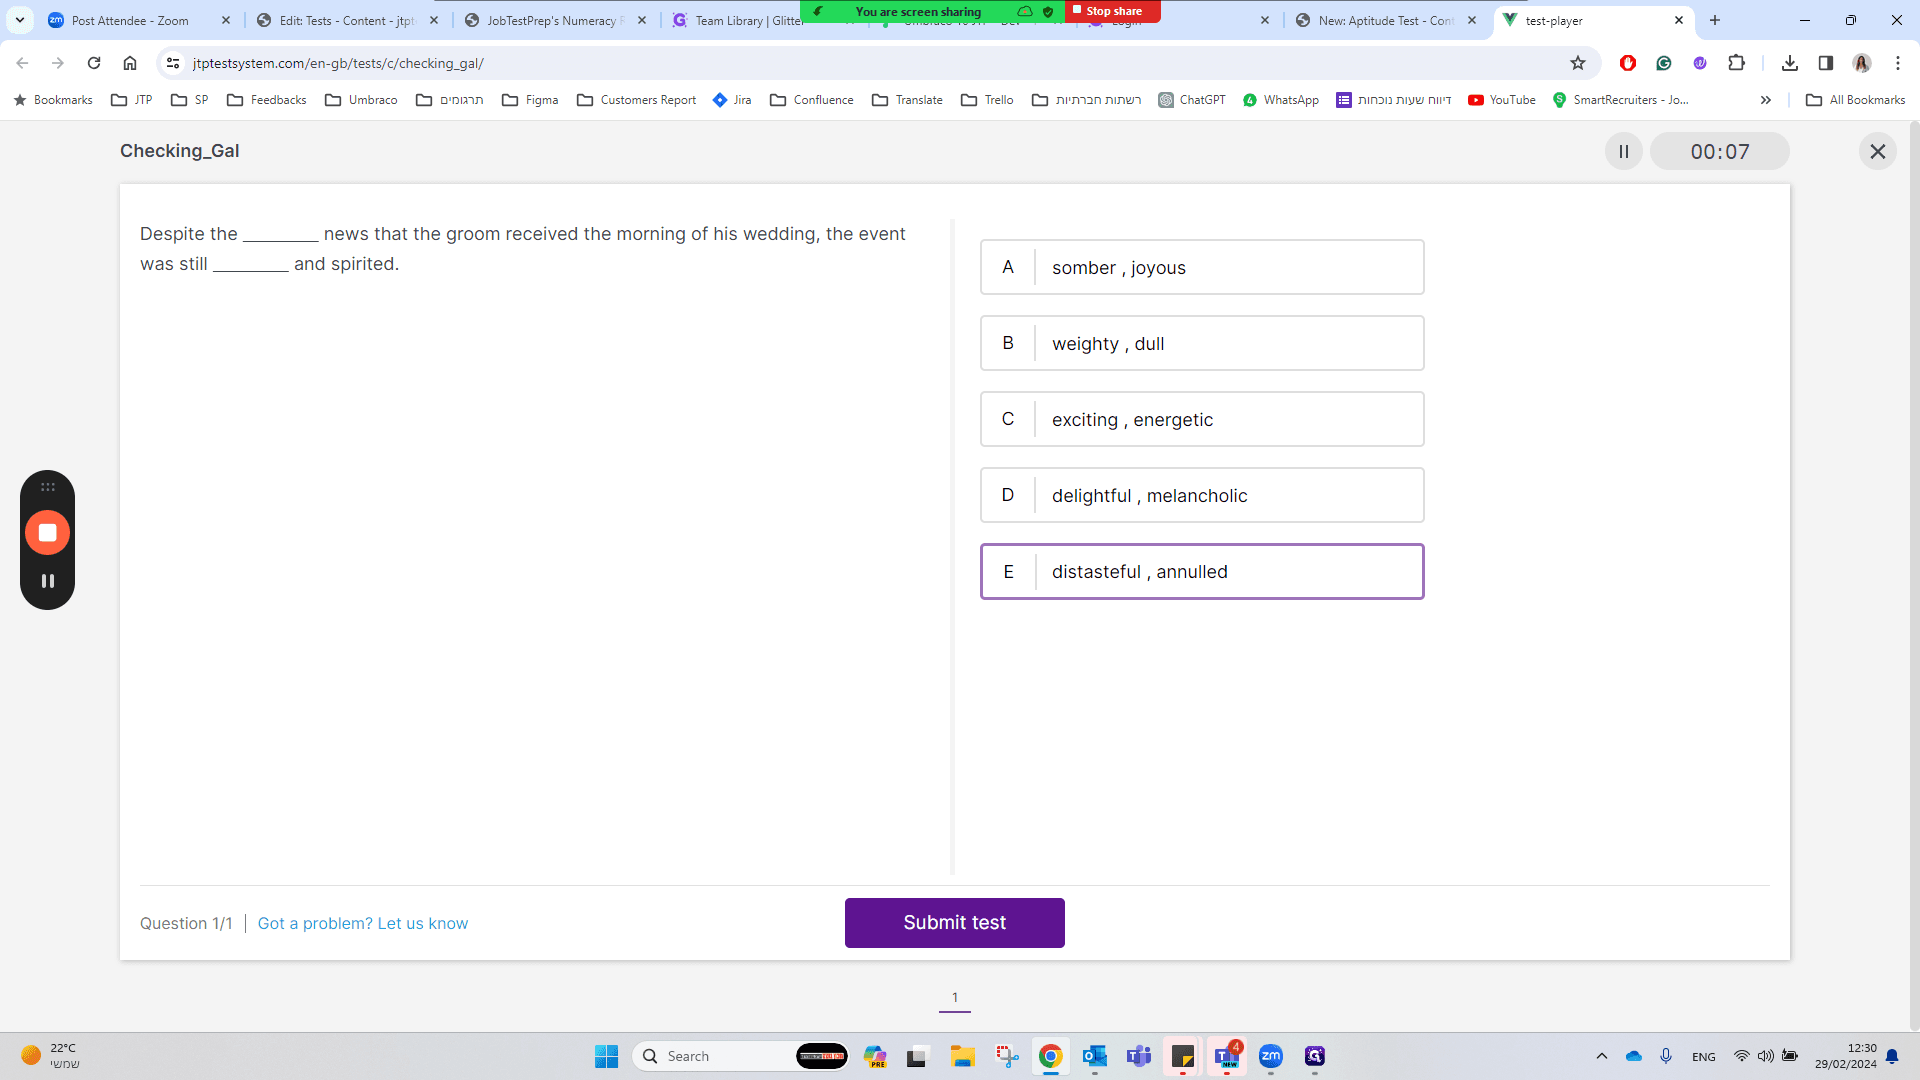Image resolution: width=1920 pixels, height=1080 pixels.
Task: Open the ChatGPT bookmark
Action: 1192,100
